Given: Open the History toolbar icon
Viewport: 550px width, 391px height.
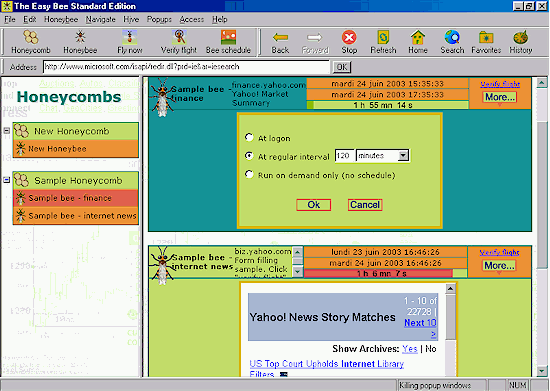Looking at the screenshot, I should [521, 42].
